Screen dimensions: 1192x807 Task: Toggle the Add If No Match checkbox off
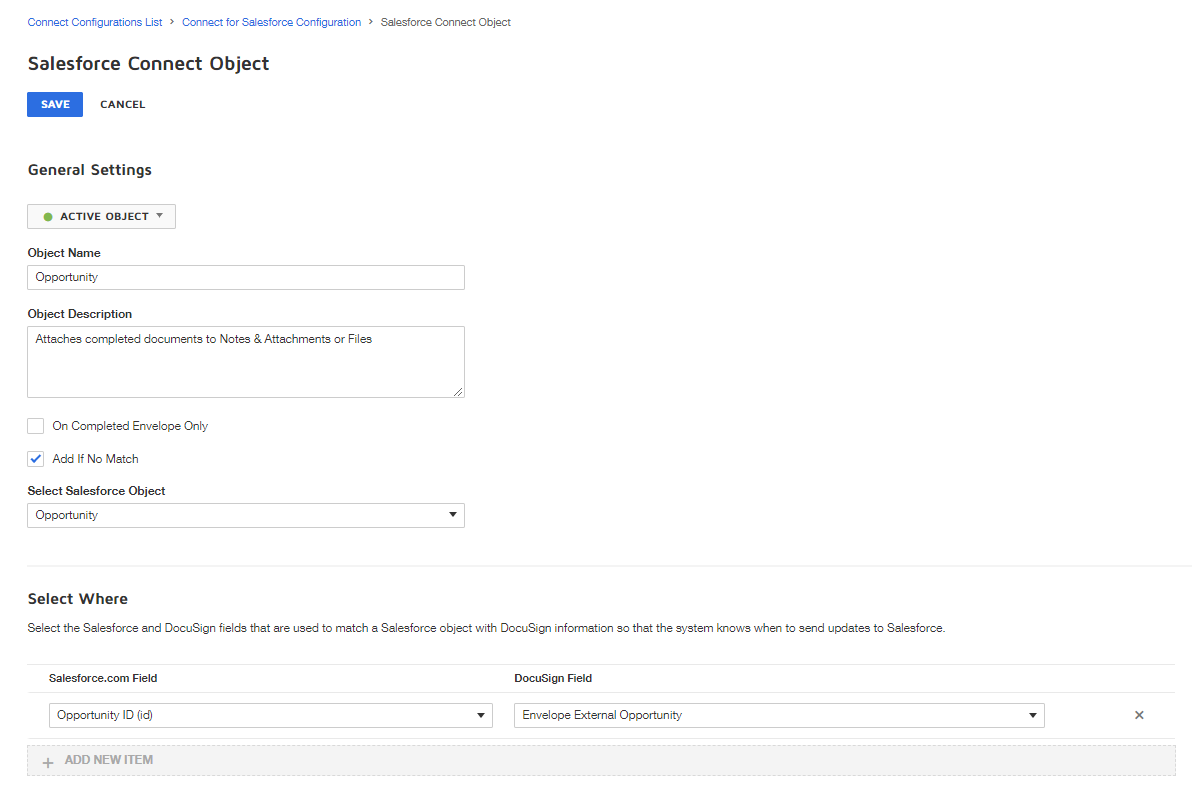(35, 458)
